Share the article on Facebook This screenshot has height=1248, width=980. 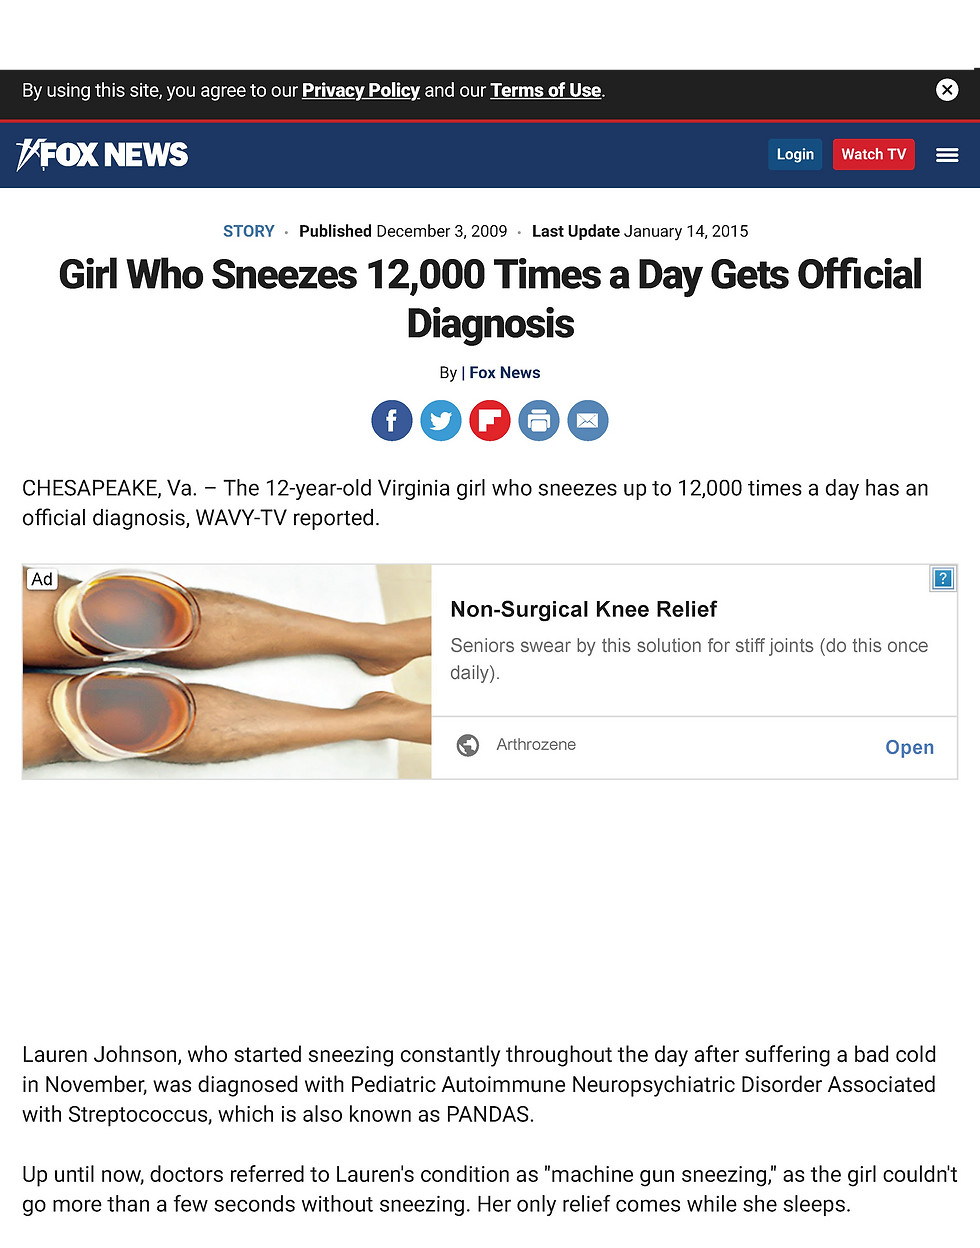[392, 420]
